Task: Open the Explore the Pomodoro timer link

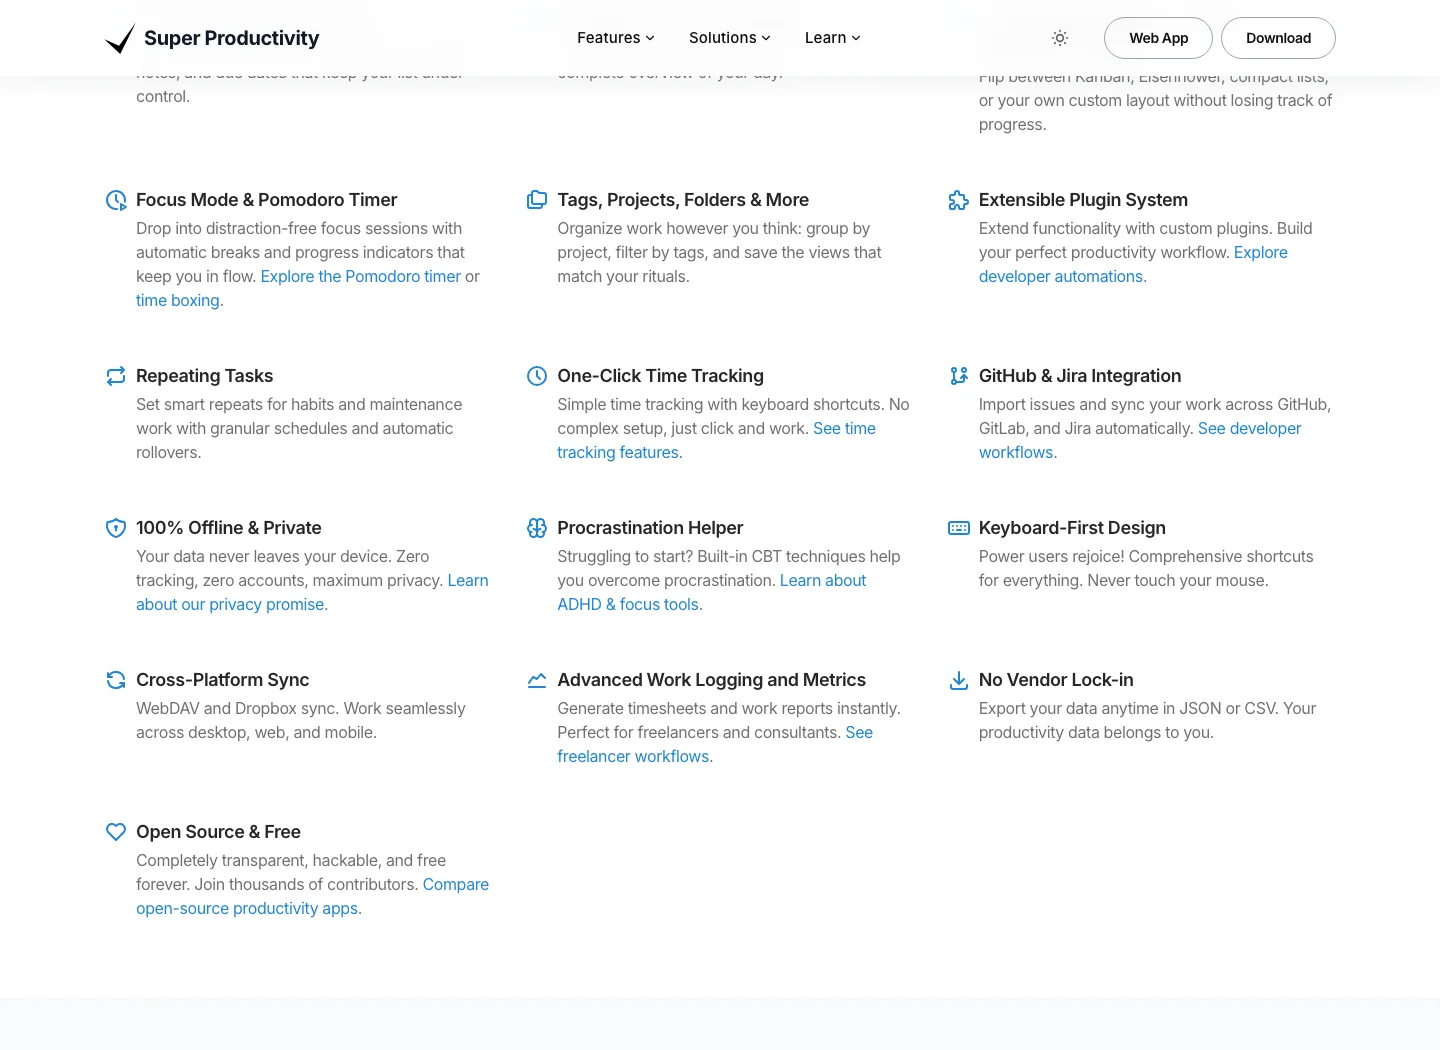Action: (x=360, y=276)
